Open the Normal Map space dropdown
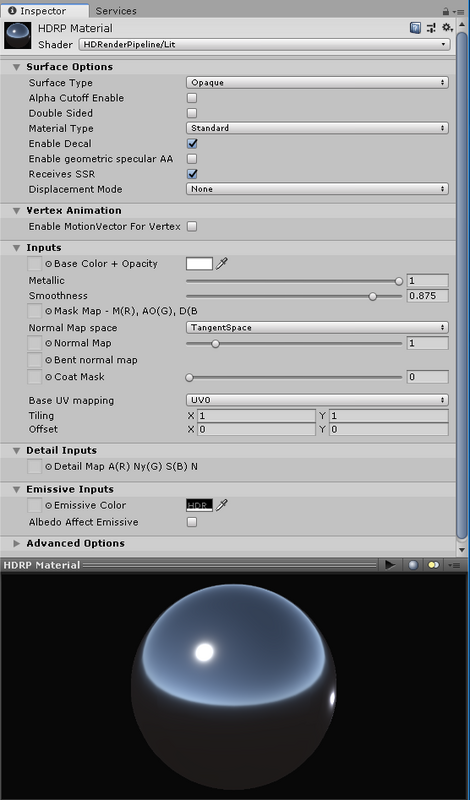Image resolution: width=470 pixels, height=800 pixels. (317, 328)
